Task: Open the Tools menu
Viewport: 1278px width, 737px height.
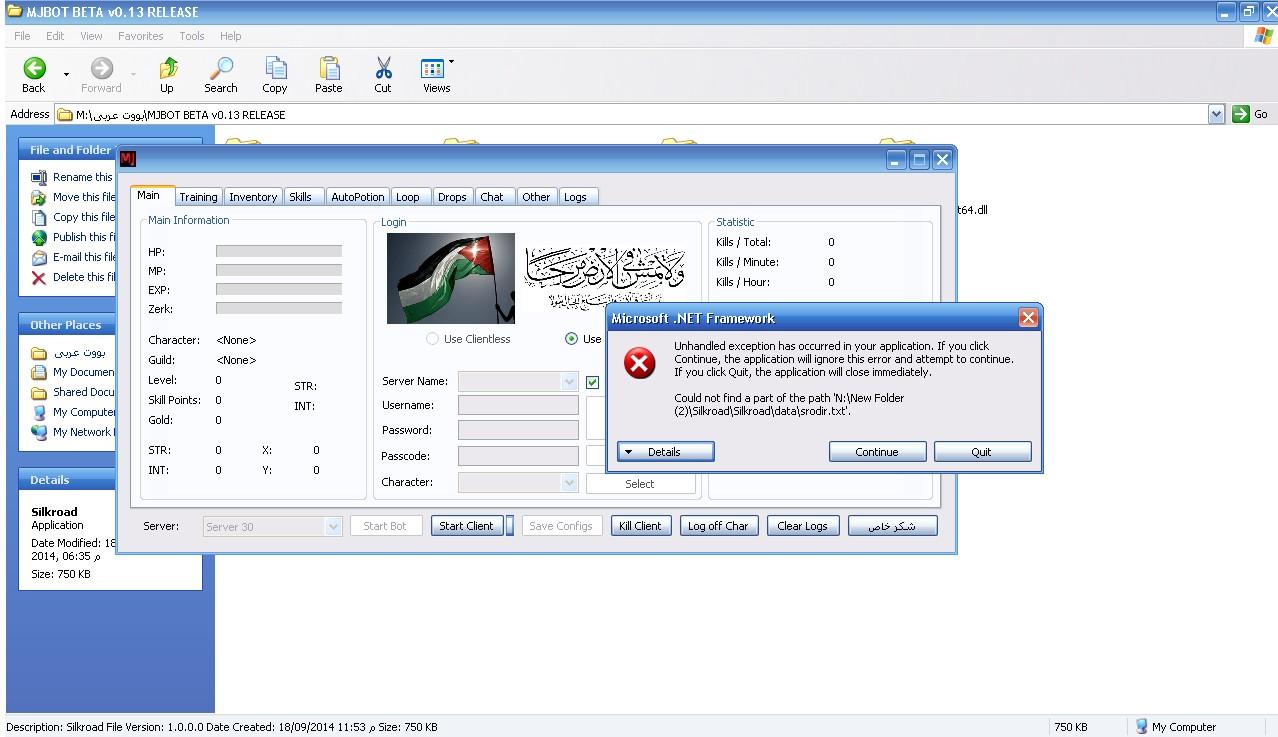Action: coord(192,36)
